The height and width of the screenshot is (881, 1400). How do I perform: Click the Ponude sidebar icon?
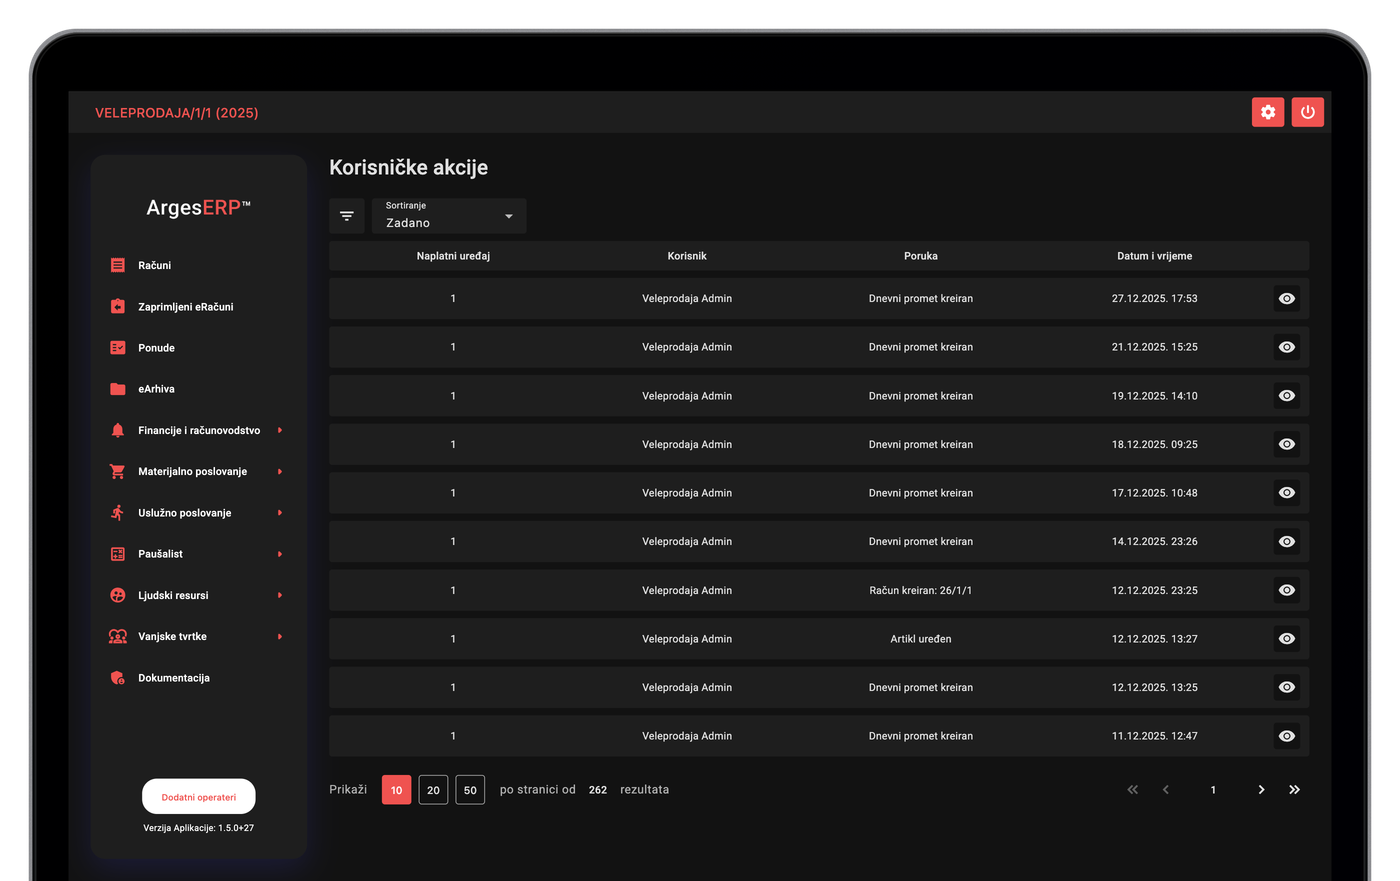coord(118,347)
